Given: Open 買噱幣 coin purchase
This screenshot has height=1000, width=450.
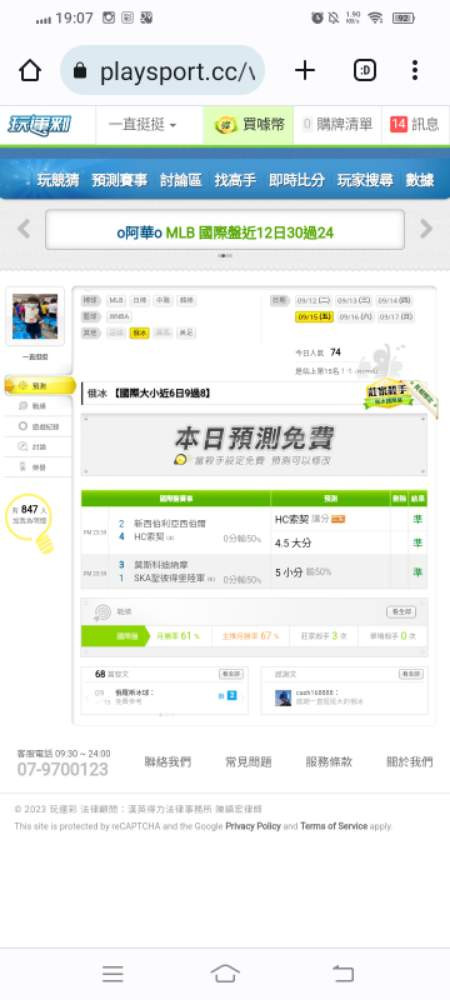Looking at the screenshot, I should pyautogui.click(x=249, y=125).
